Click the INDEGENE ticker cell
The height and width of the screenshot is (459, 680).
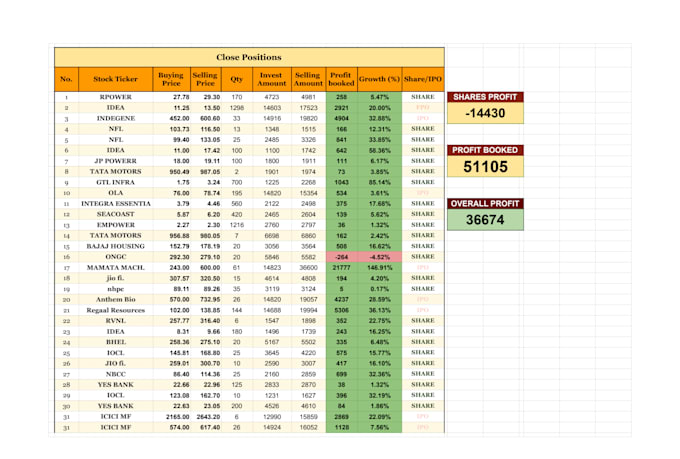tap(115, 118)
